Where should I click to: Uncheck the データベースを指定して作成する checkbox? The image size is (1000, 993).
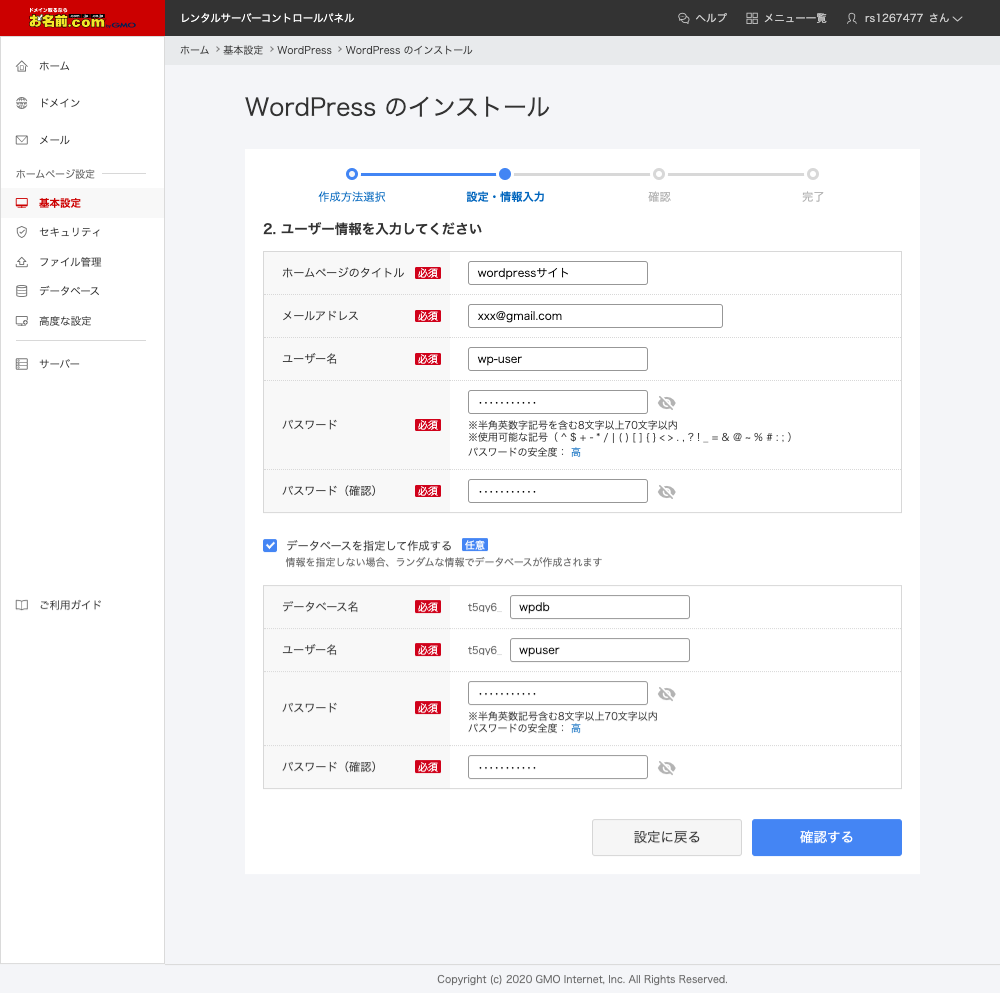(x=270, y=546)
